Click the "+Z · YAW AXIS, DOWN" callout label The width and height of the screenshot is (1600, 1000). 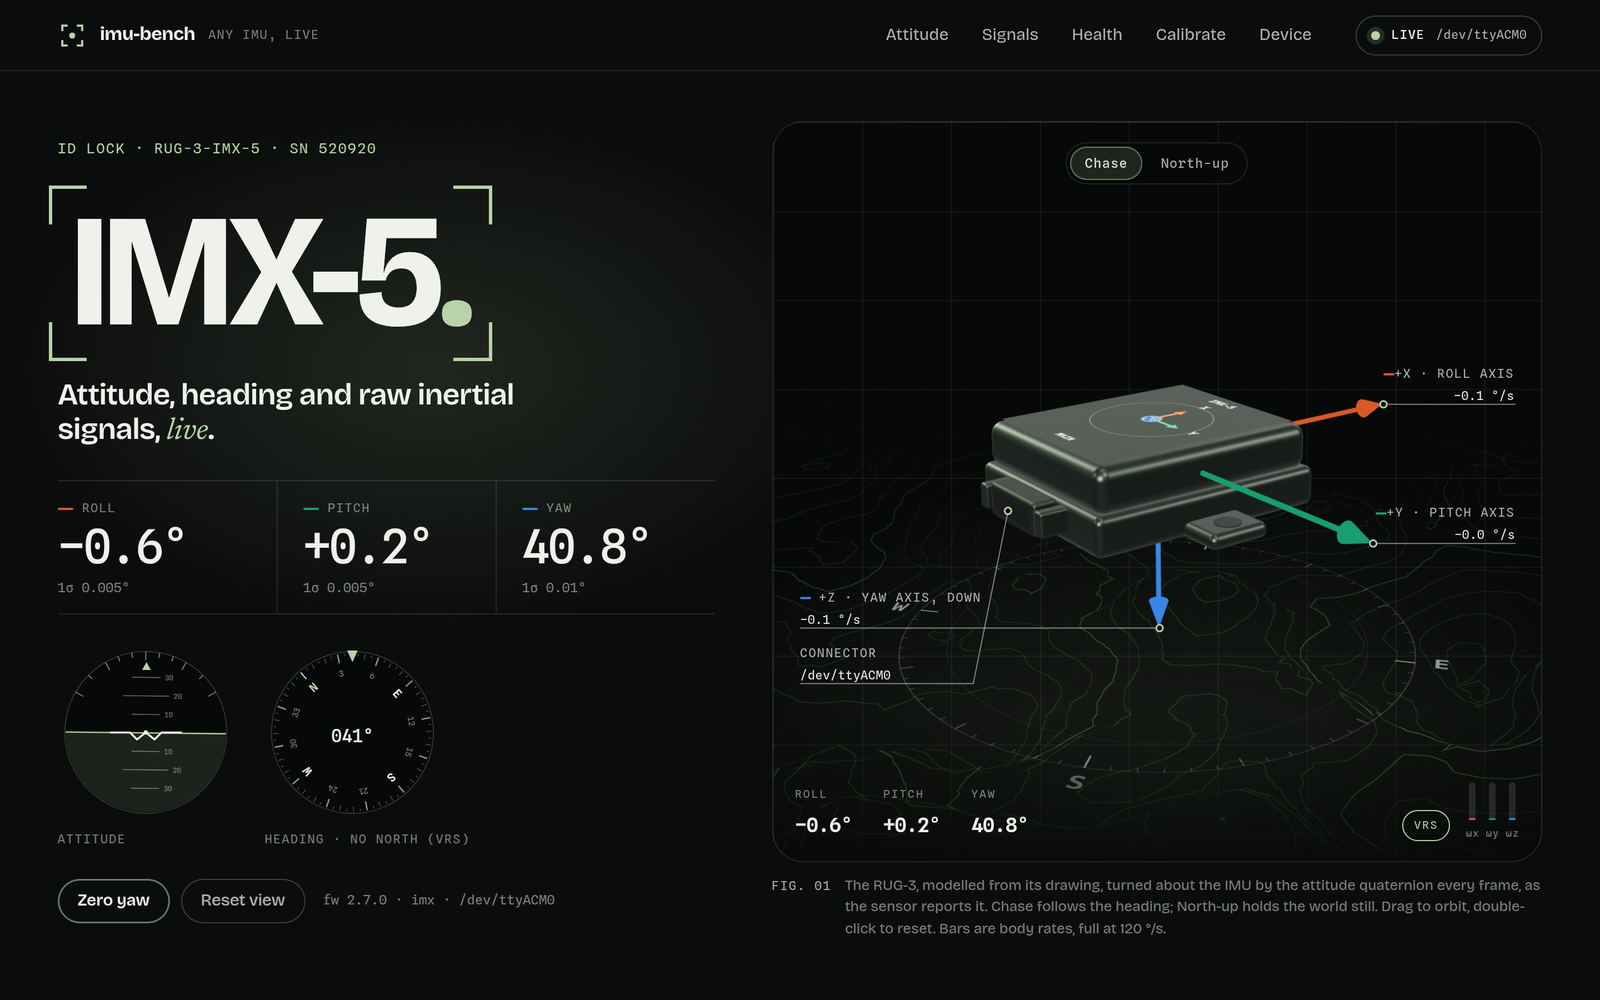(899, 598)
